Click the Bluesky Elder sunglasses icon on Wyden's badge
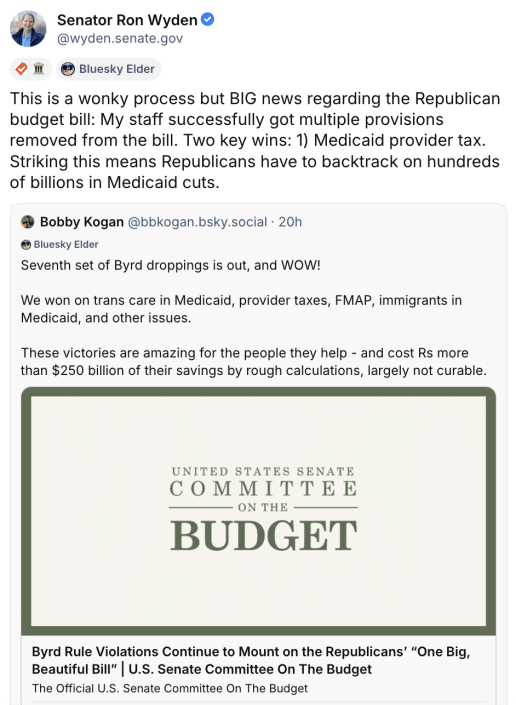This screenshot has width=516, height=705. (x=68, y=69)
